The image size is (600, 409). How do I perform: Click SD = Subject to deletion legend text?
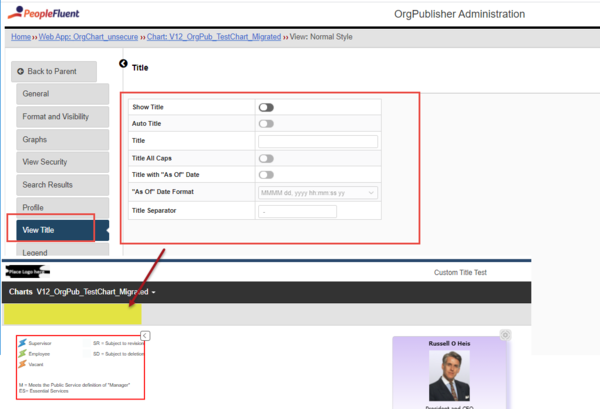119,354
